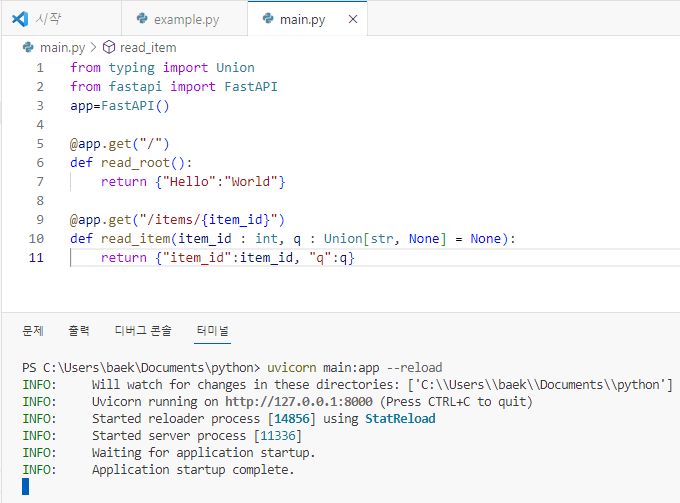Open the 디버그 콘솔 panel tab

[143, 331]
